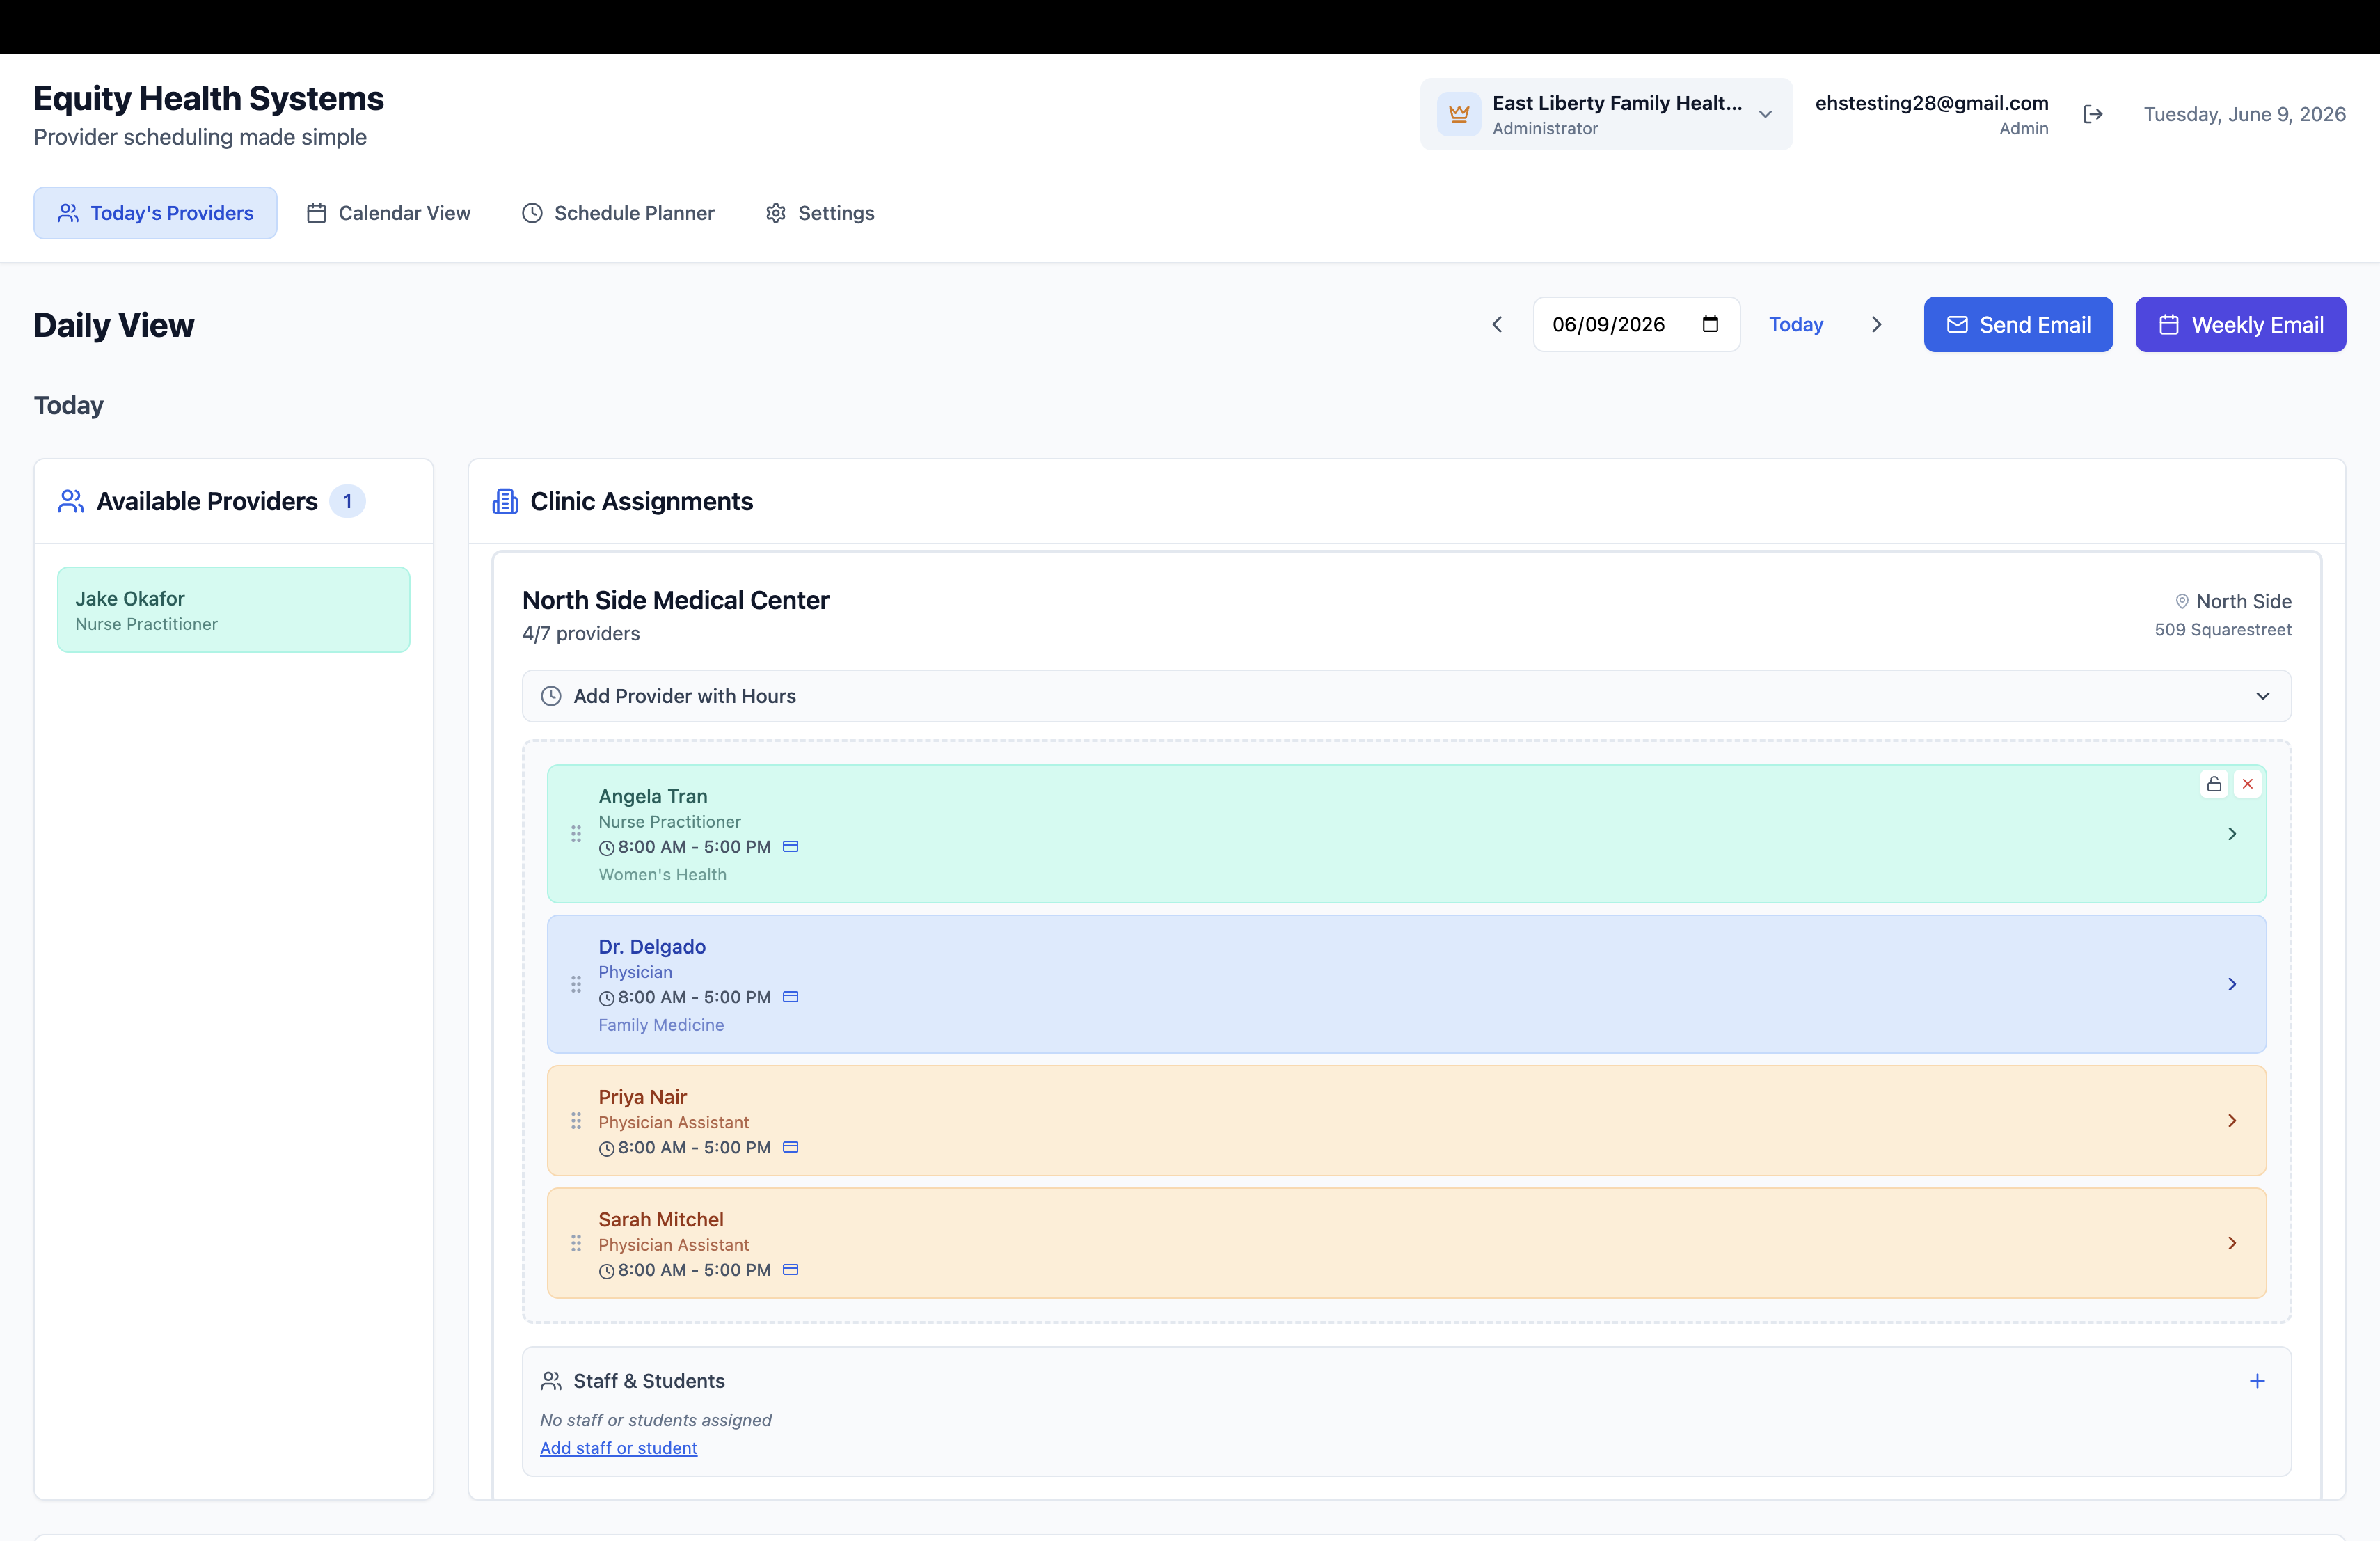Viewport: 2380px width, 1541px height.
Task: Click the 509 Squarestreet address
Action: coord(2222,629)
